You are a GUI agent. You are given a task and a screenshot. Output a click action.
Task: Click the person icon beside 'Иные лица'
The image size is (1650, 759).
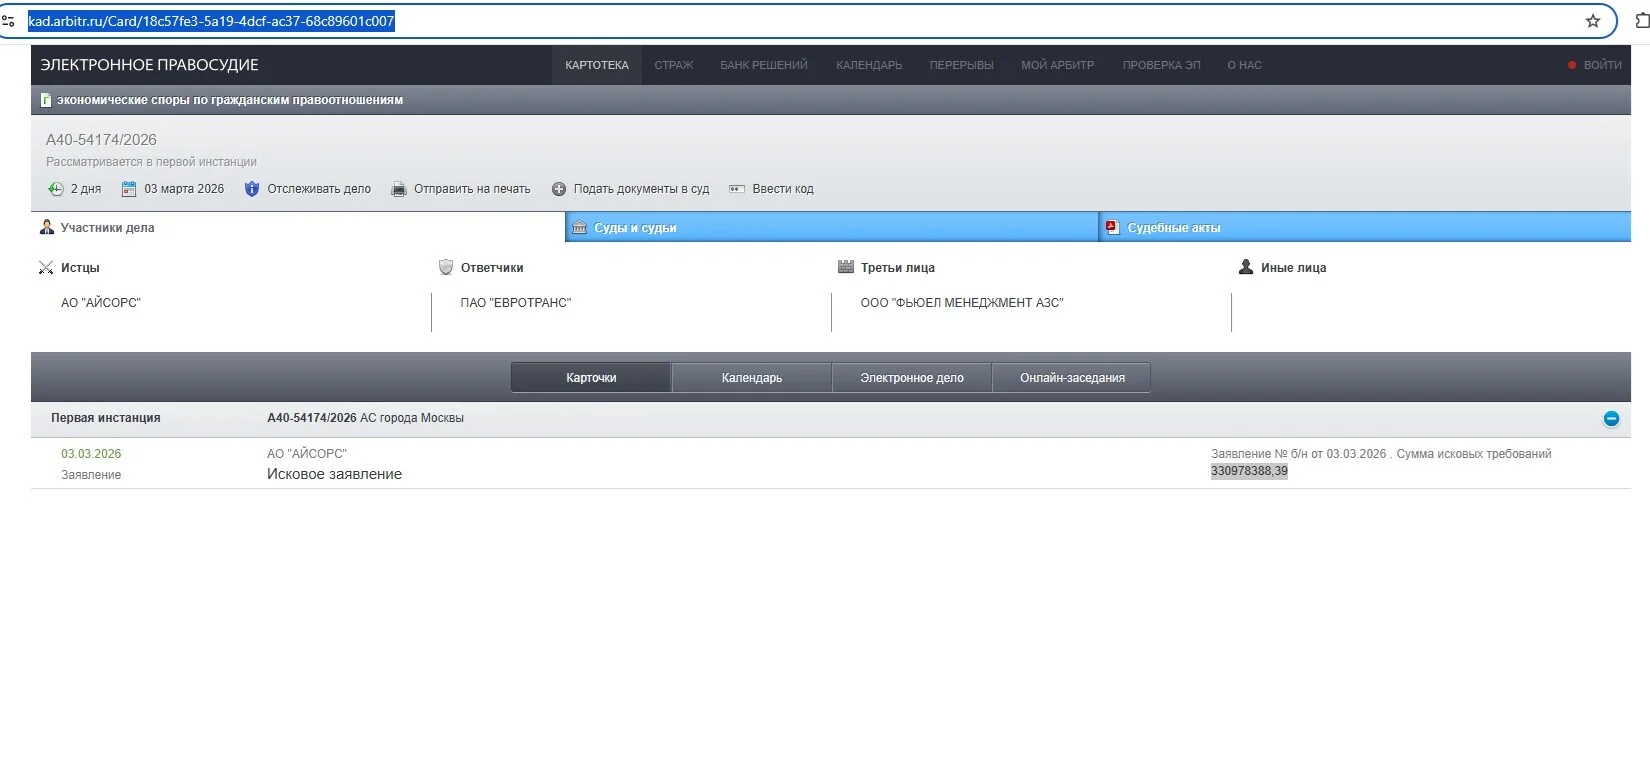click(x=1246, y=267)
